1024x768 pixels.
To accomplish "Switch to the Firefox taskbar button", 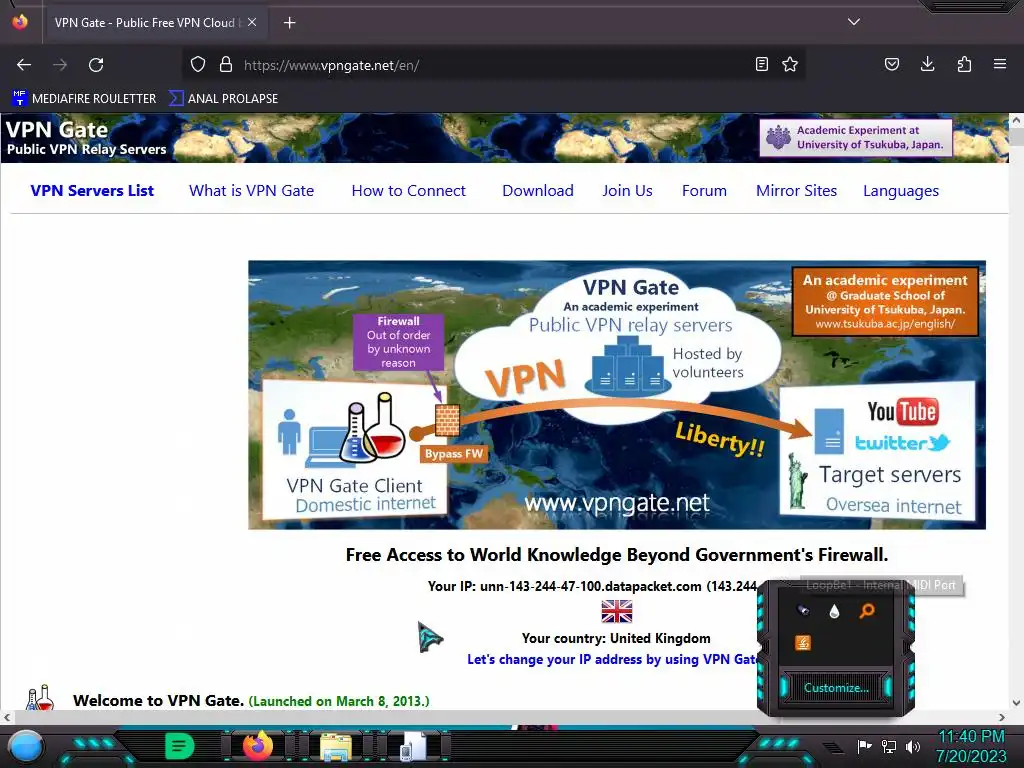I will click(258, 746).
